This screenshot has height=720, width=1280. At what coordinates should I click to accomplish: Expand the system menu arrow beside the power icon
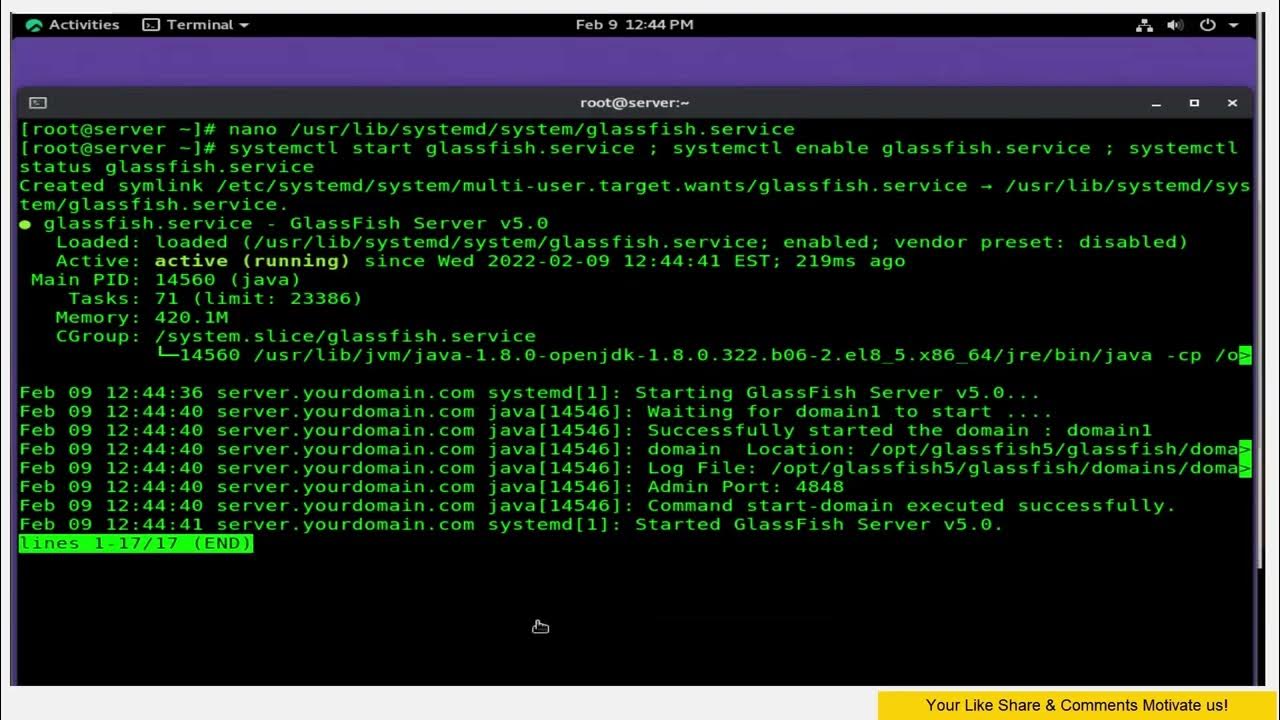1233,25
